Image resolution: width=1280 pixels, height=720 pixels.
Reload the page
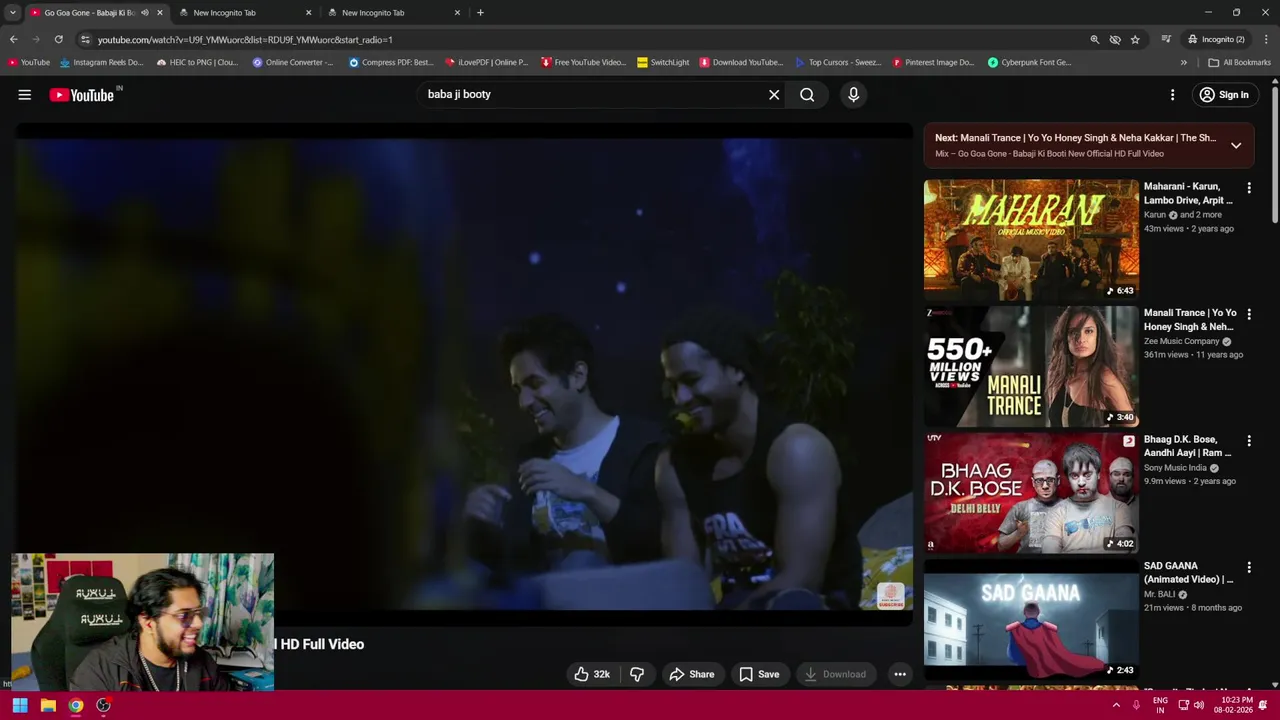click(x=59, y=40)
